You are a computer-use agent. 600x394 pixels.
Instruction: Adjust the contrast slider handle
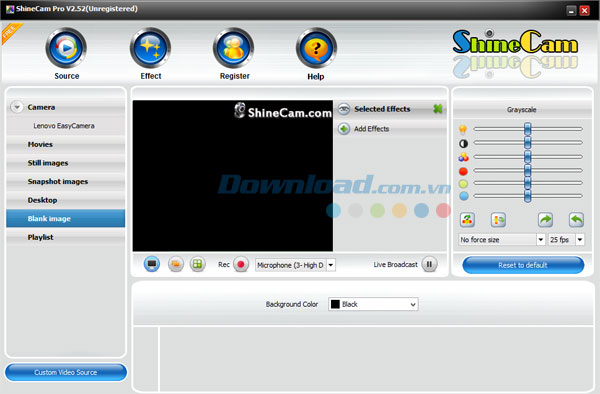click(x=528, y=143)
